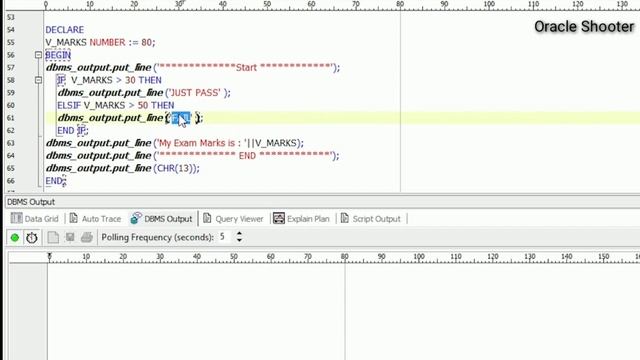Click line number 61 in the gutter

click(x=11, y=118)
